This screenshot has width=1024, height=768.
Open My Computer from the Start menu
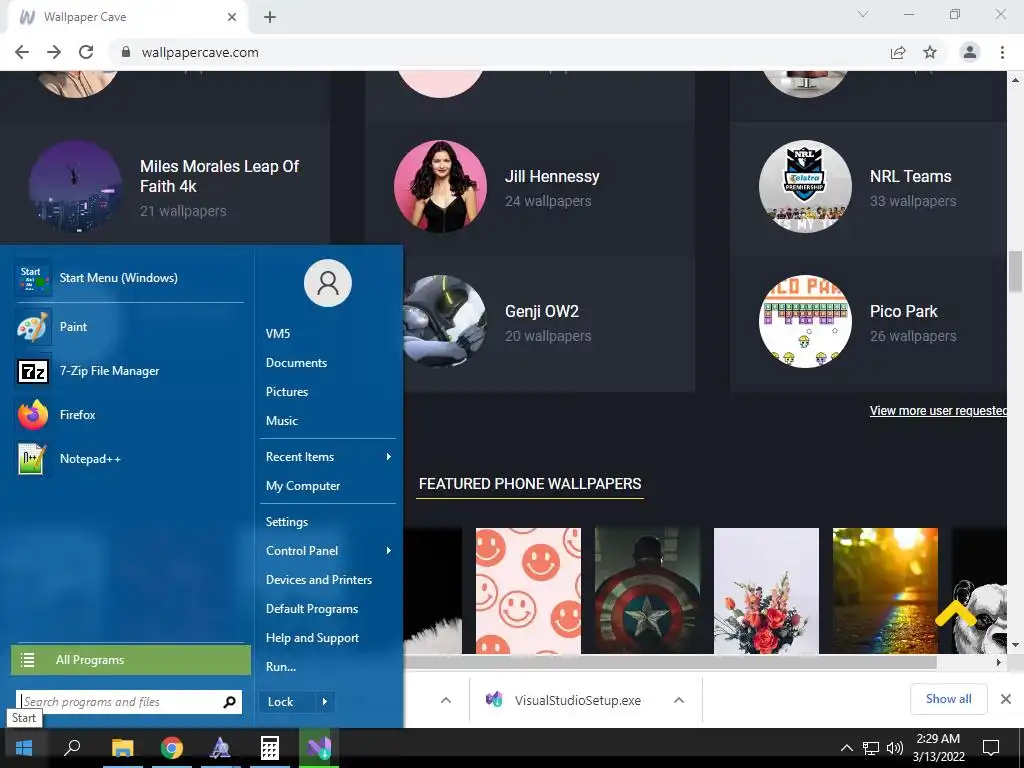pos(303,486)
